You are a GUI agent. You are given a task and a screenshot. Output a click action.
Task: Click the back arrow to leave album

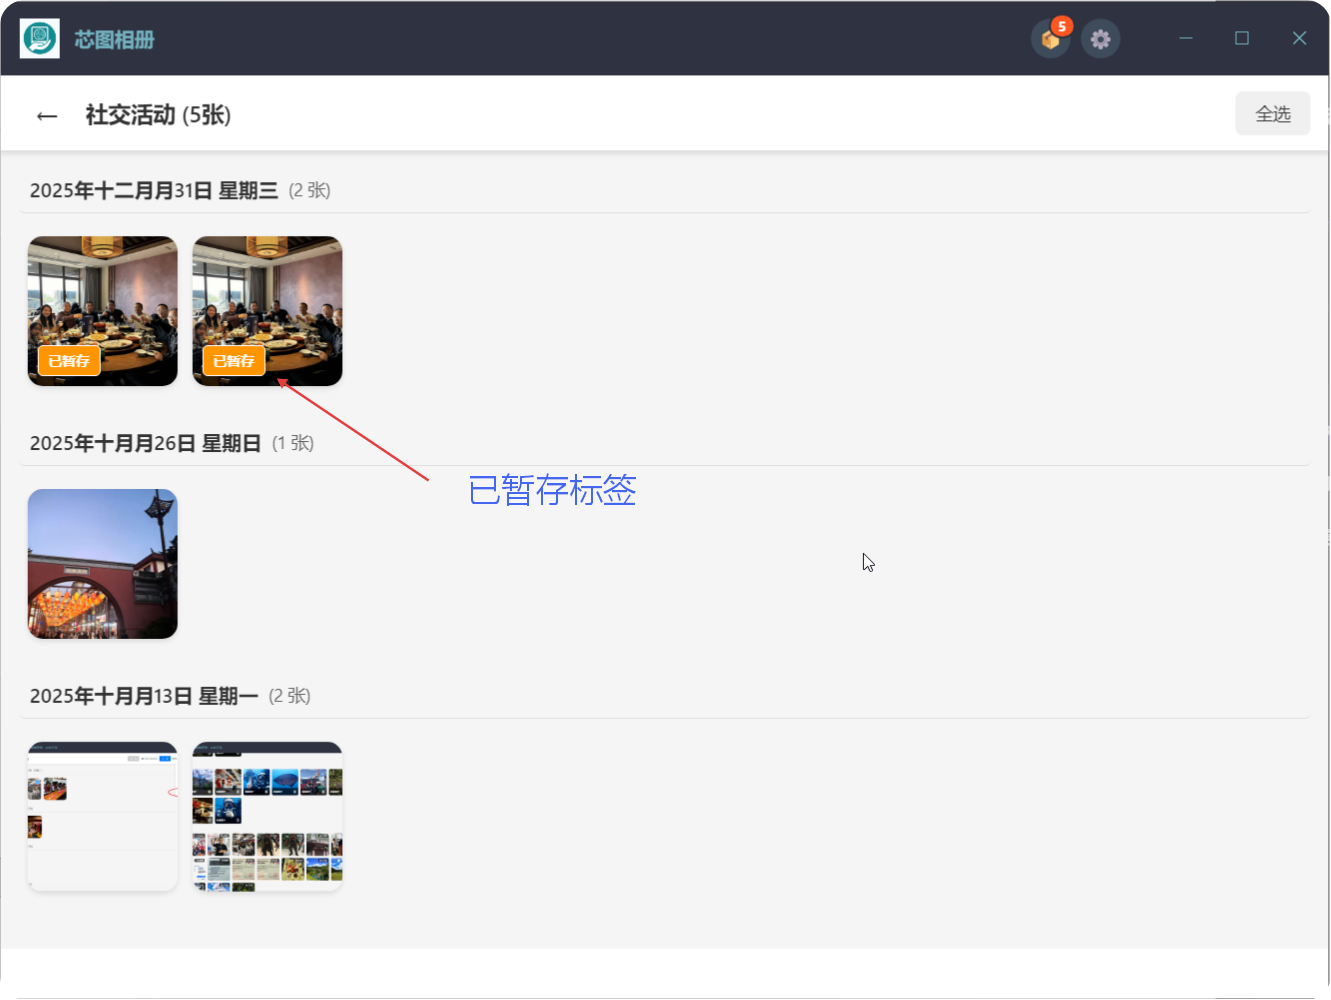[47, 115]
